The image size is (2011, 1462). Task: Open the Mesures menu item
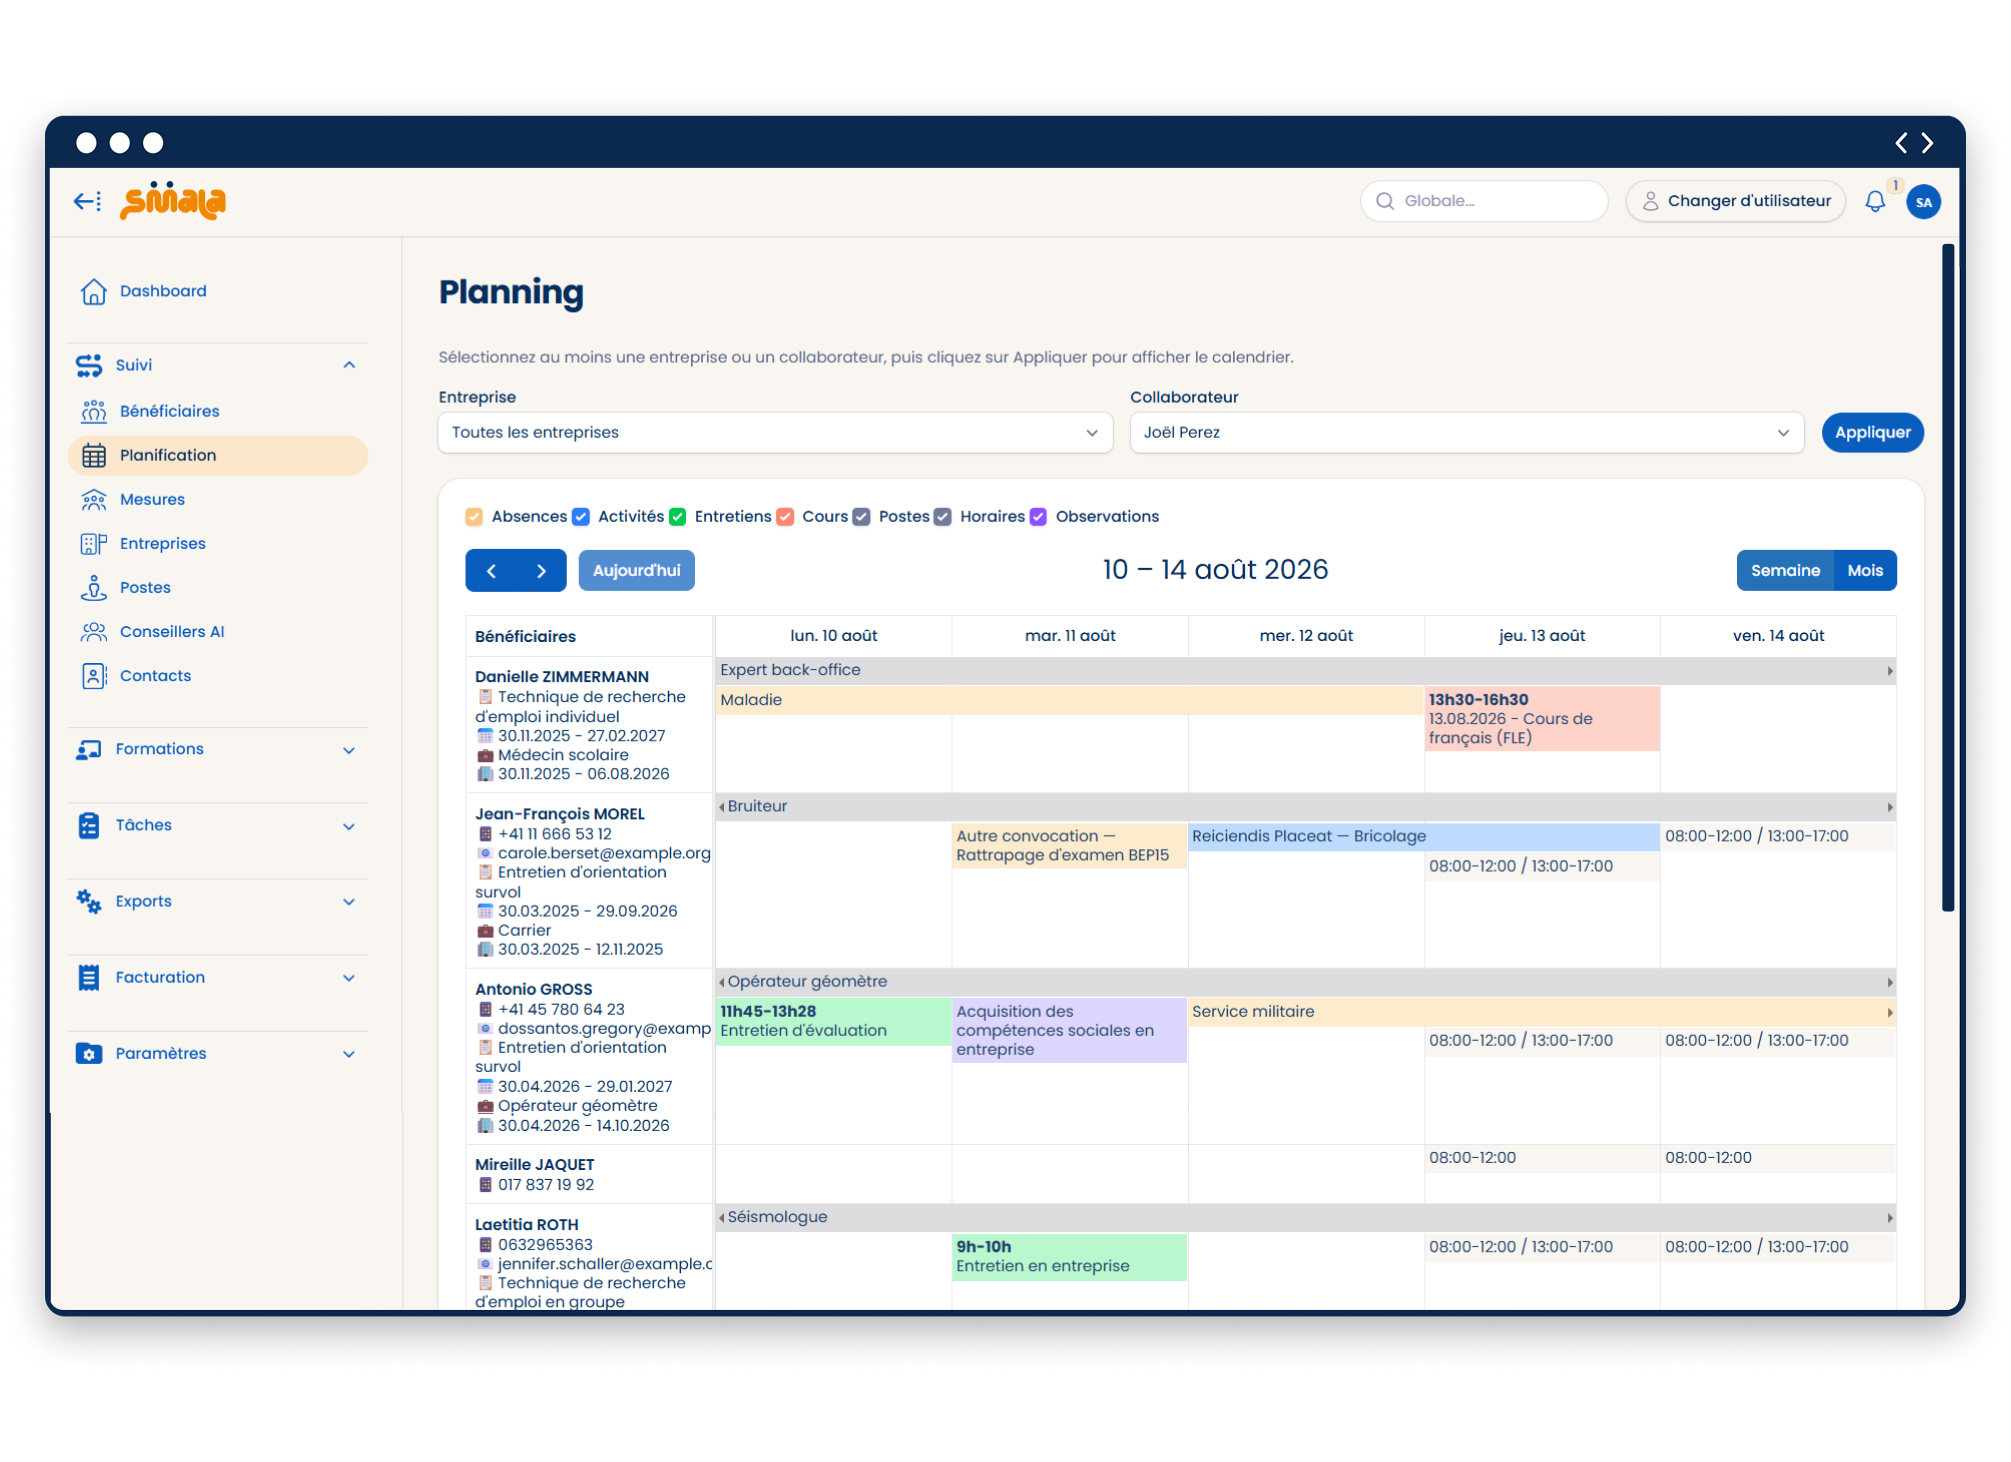click(x=218, y=499)
